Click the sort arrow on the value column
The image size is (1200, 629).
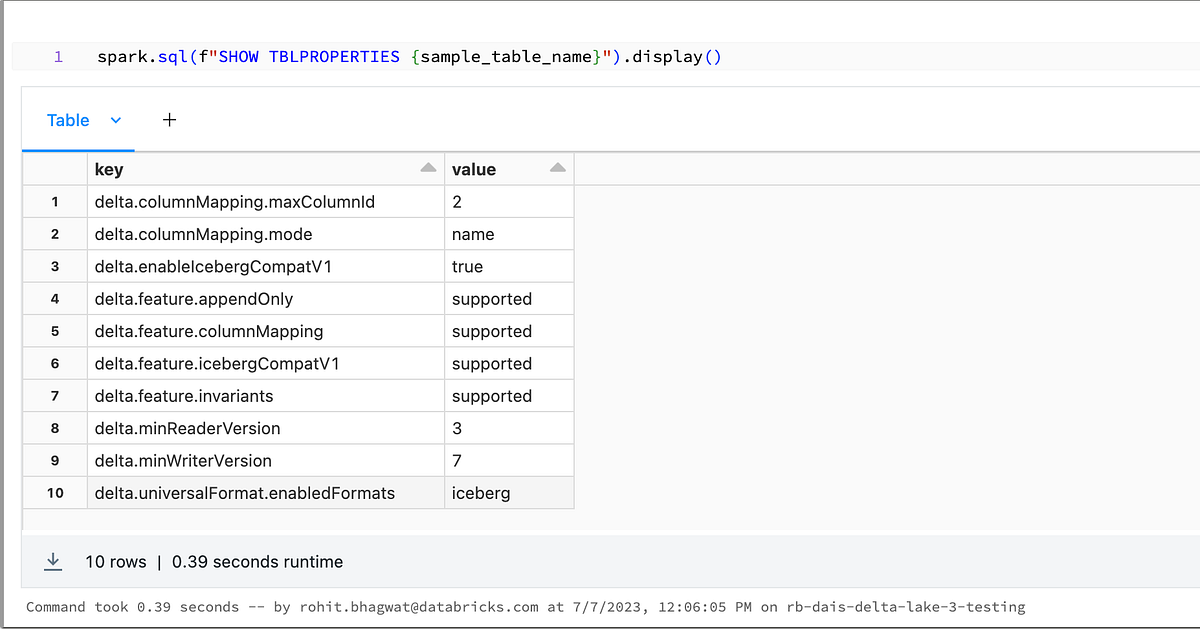(x=559, y=167)
